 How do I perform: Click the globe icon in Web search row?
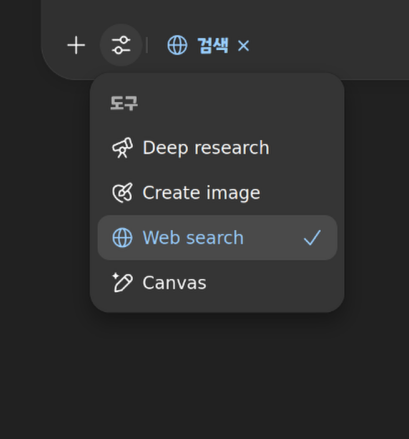coord(122,238)
